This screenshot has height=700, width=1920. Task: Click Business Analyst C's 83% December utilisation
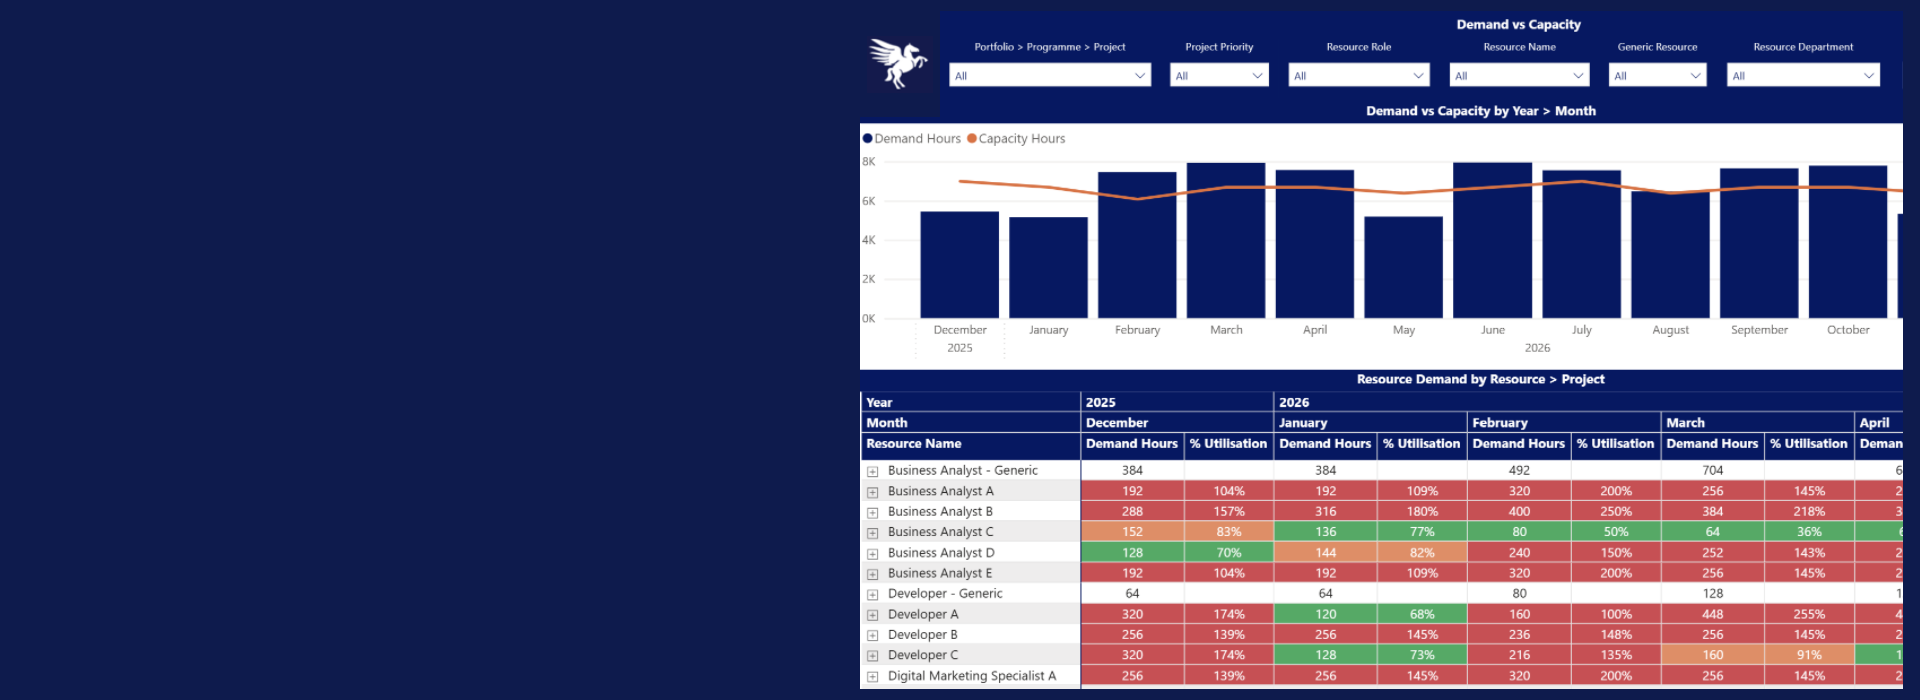1229,533
